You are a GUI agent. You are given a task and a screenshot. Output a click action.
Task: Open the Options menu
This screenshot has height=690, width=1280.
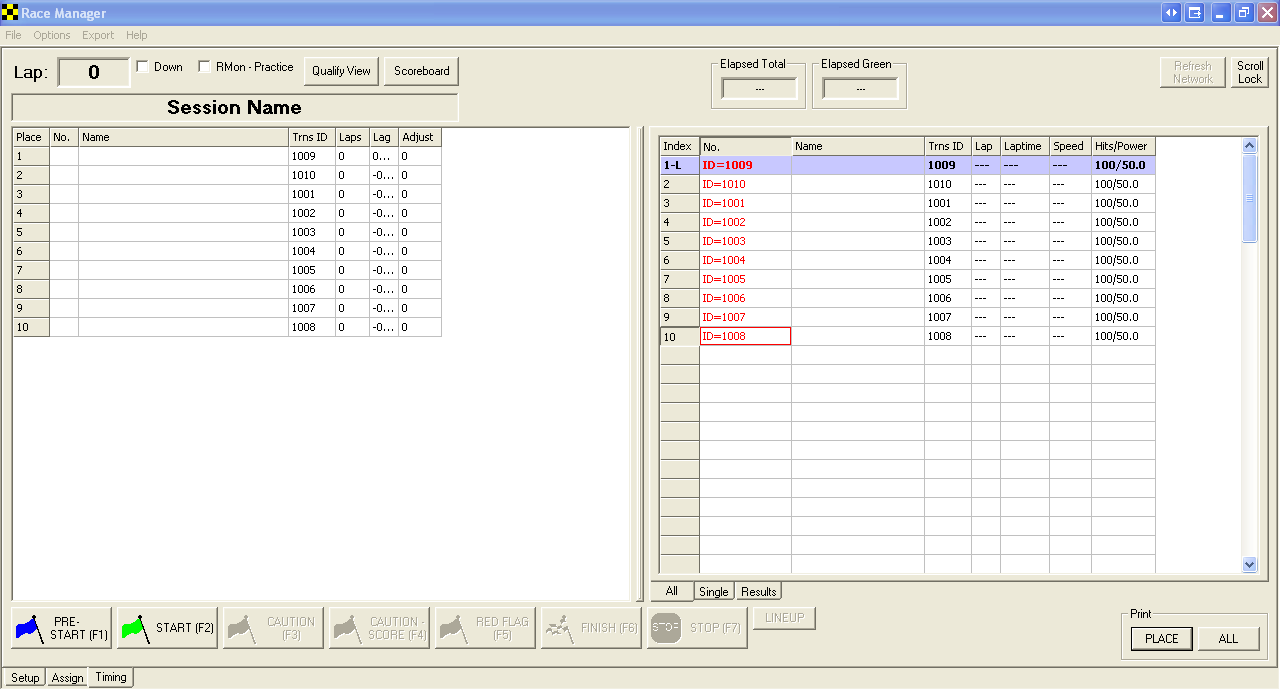click(52, 35)
